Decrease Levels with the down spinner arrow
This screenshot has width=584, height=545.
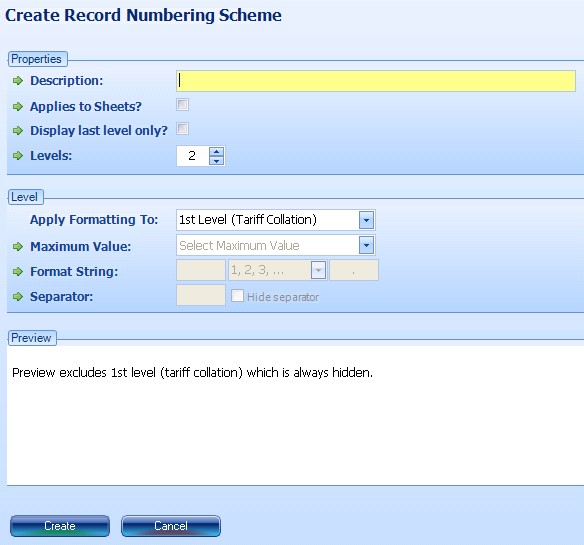(x=216, y=161)
